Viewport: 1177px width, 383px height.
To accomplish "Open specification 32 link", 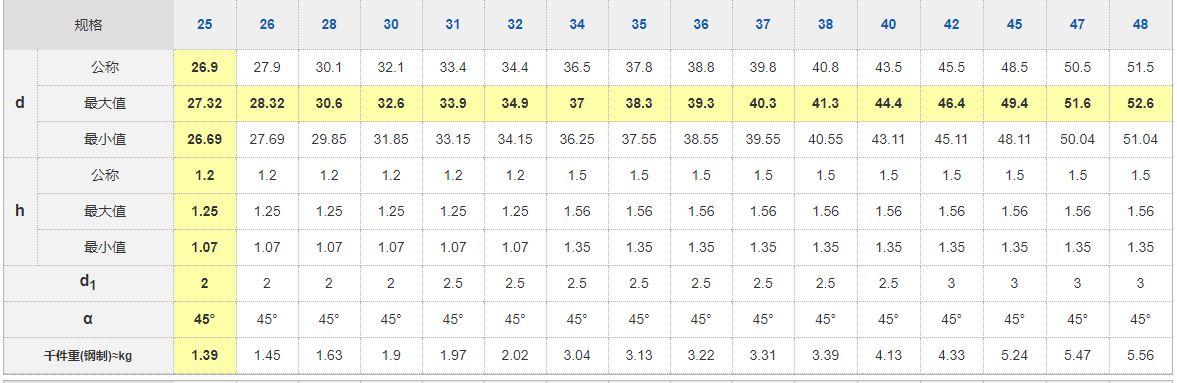I will click(x=515, y=25).
